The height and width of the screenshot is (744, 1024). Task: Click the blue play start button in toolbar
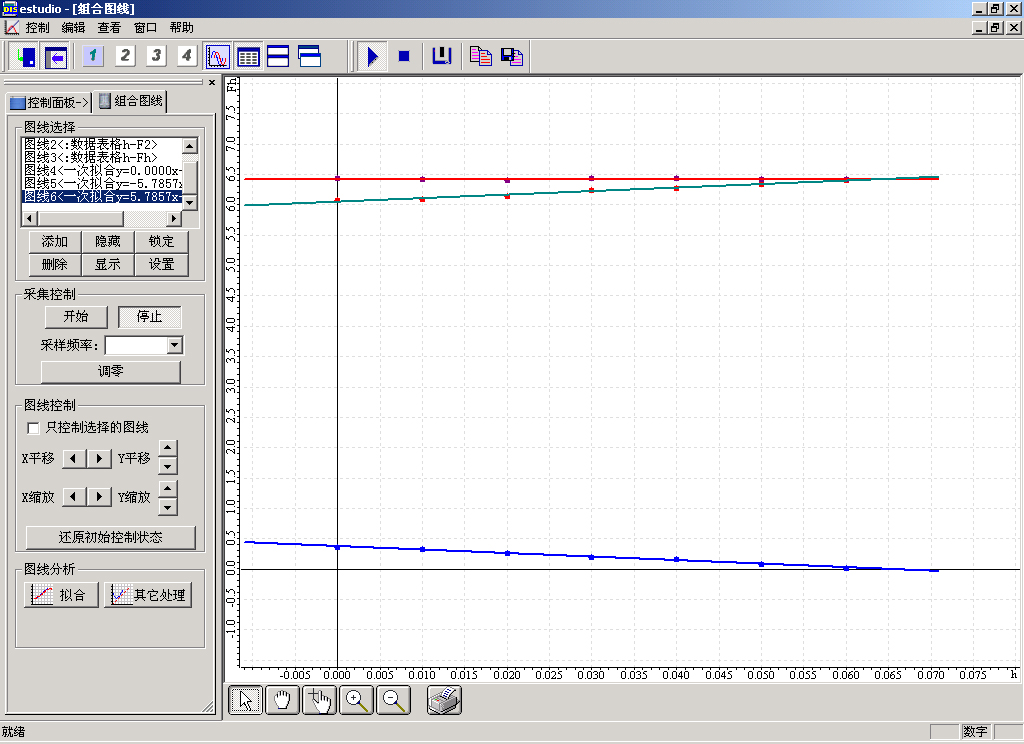tap(372, 56)
